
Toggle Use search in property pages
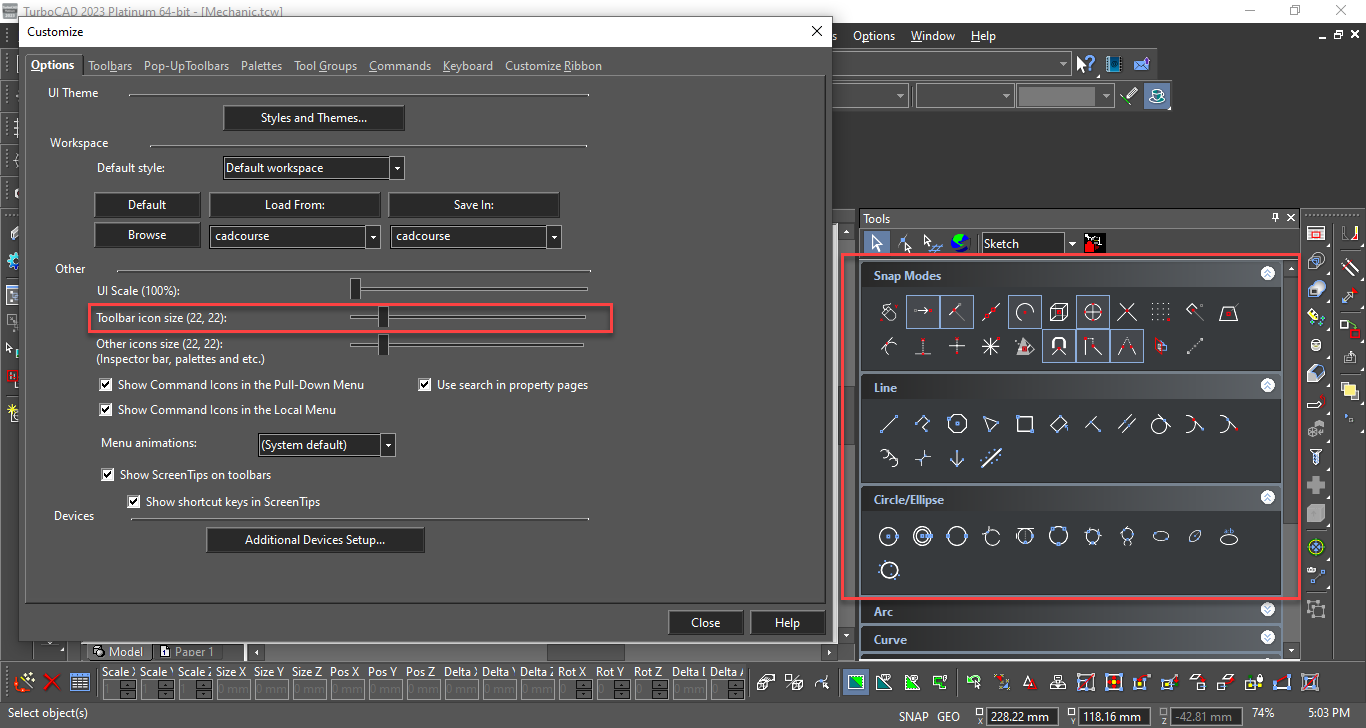(425, 385)
